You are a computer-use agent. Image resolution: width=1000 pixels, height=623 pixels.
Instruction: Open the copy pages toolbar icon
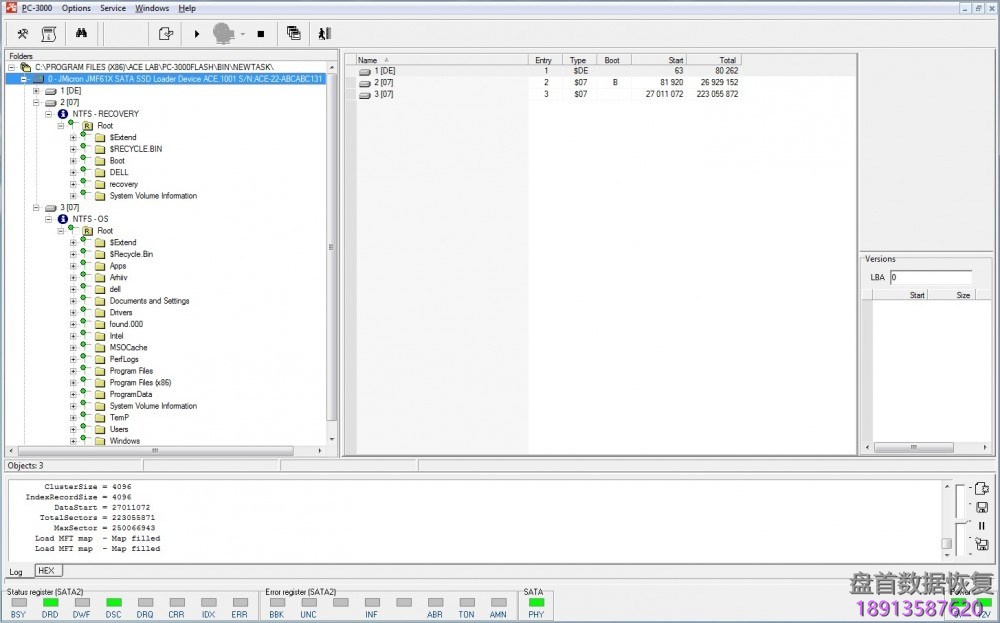(293, 33)
